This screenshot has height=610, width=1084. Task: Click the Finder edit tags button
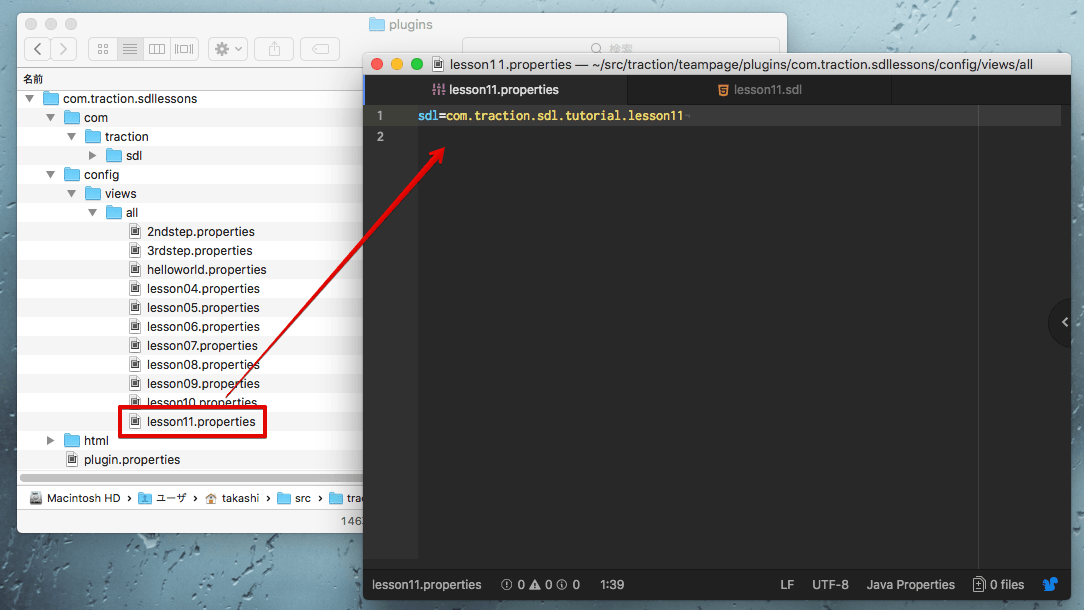320,49
